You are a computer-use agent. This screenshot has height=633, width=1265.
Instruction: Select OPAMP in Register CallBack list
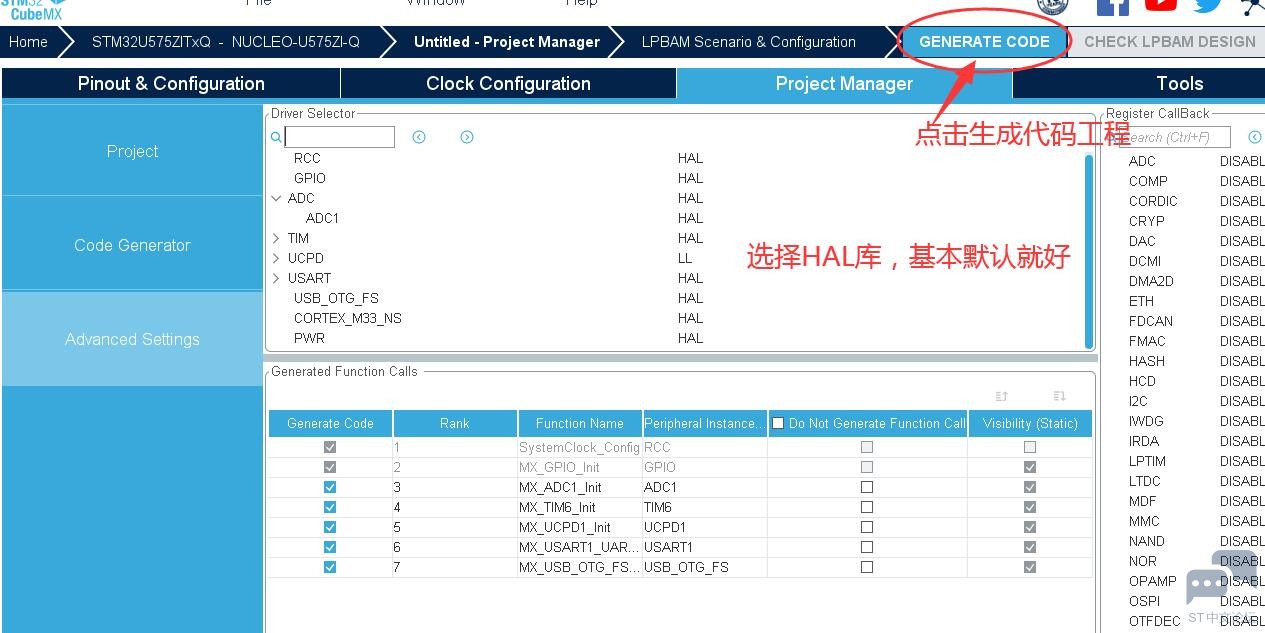[1153, 581]
